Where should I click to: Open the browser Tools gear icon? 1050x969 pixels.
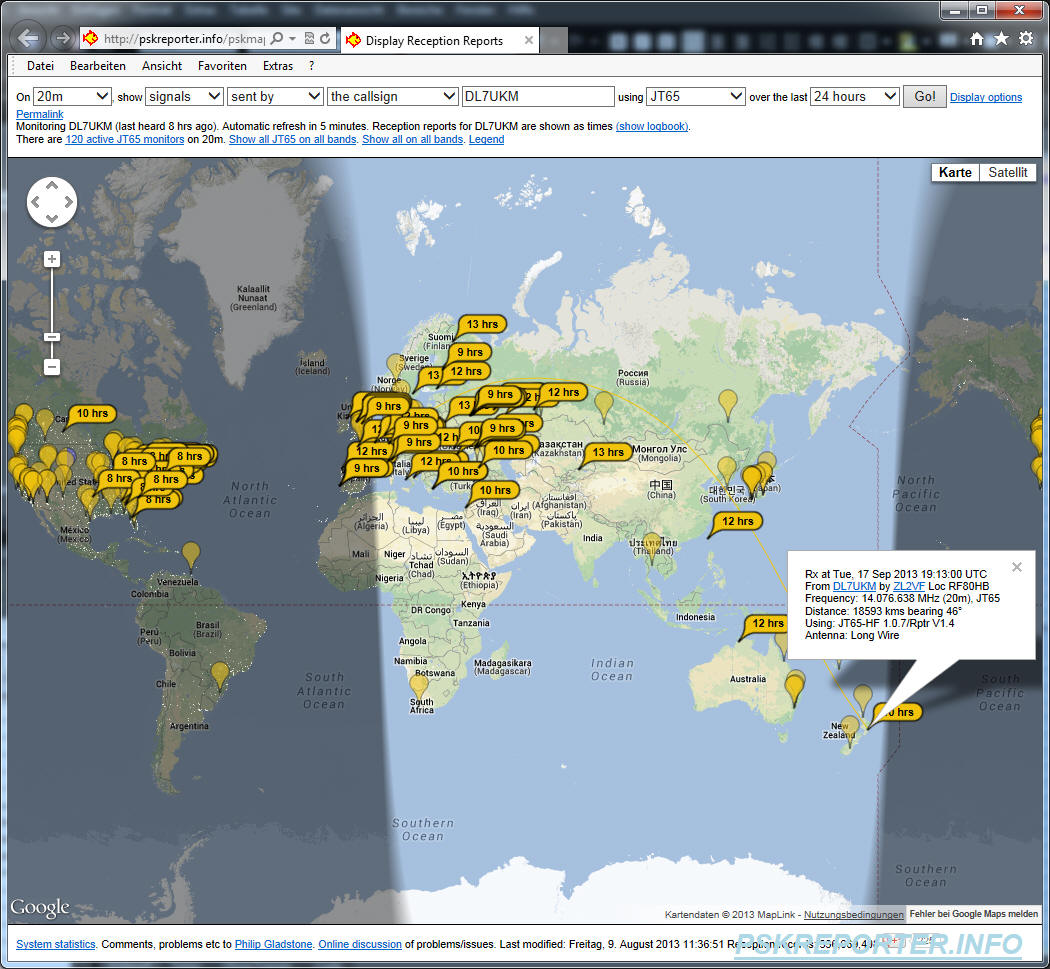tap(1026, 38)
